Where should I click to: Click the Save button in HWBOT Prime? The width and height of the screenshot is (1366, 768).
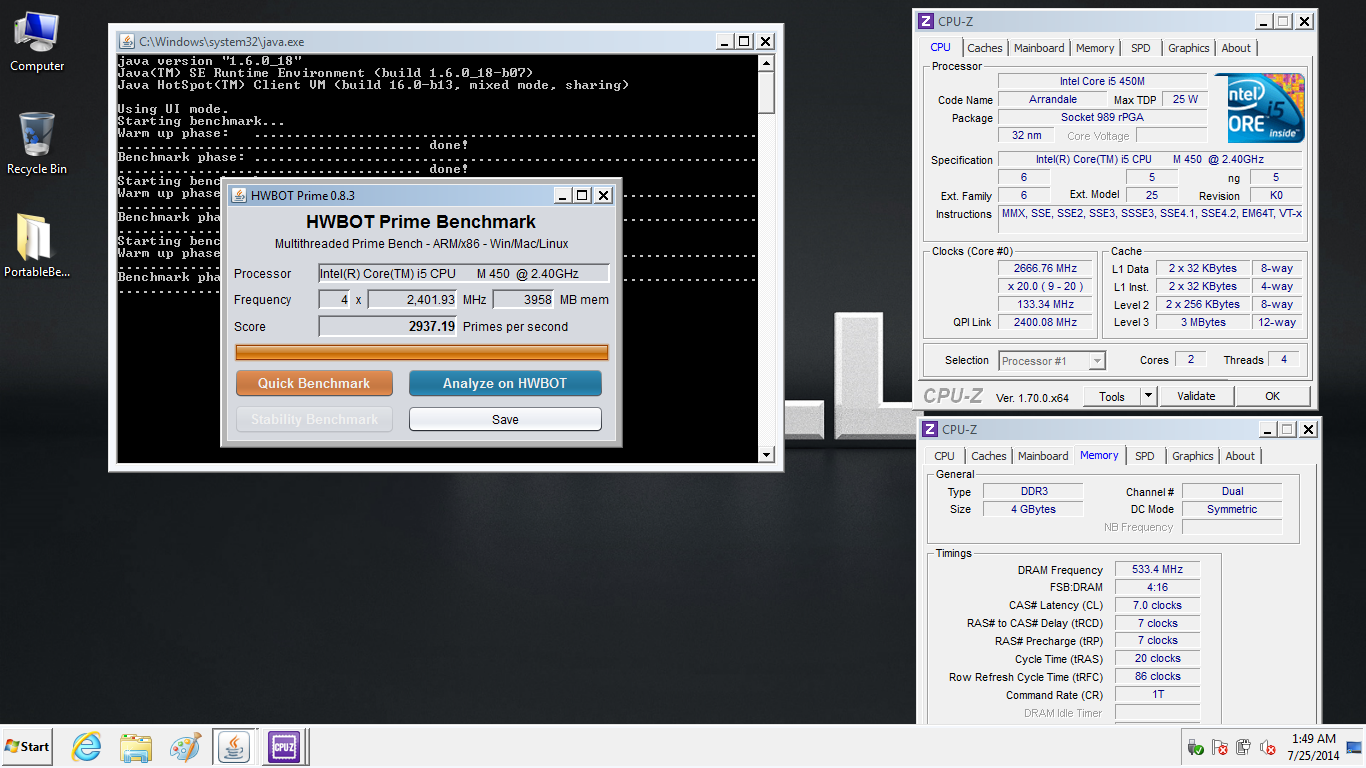[x=505, y=419]
